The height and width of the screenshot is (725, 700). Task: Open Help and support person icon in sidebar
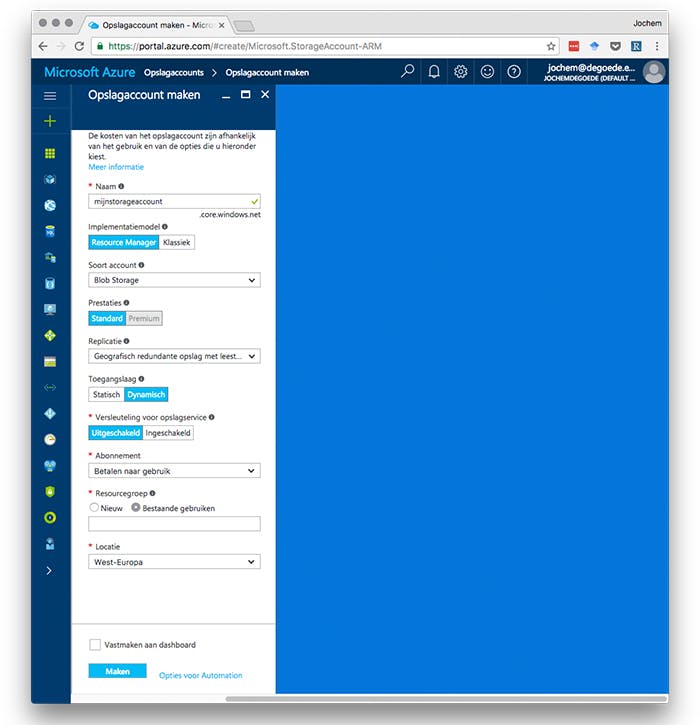(x=50, y=544)
